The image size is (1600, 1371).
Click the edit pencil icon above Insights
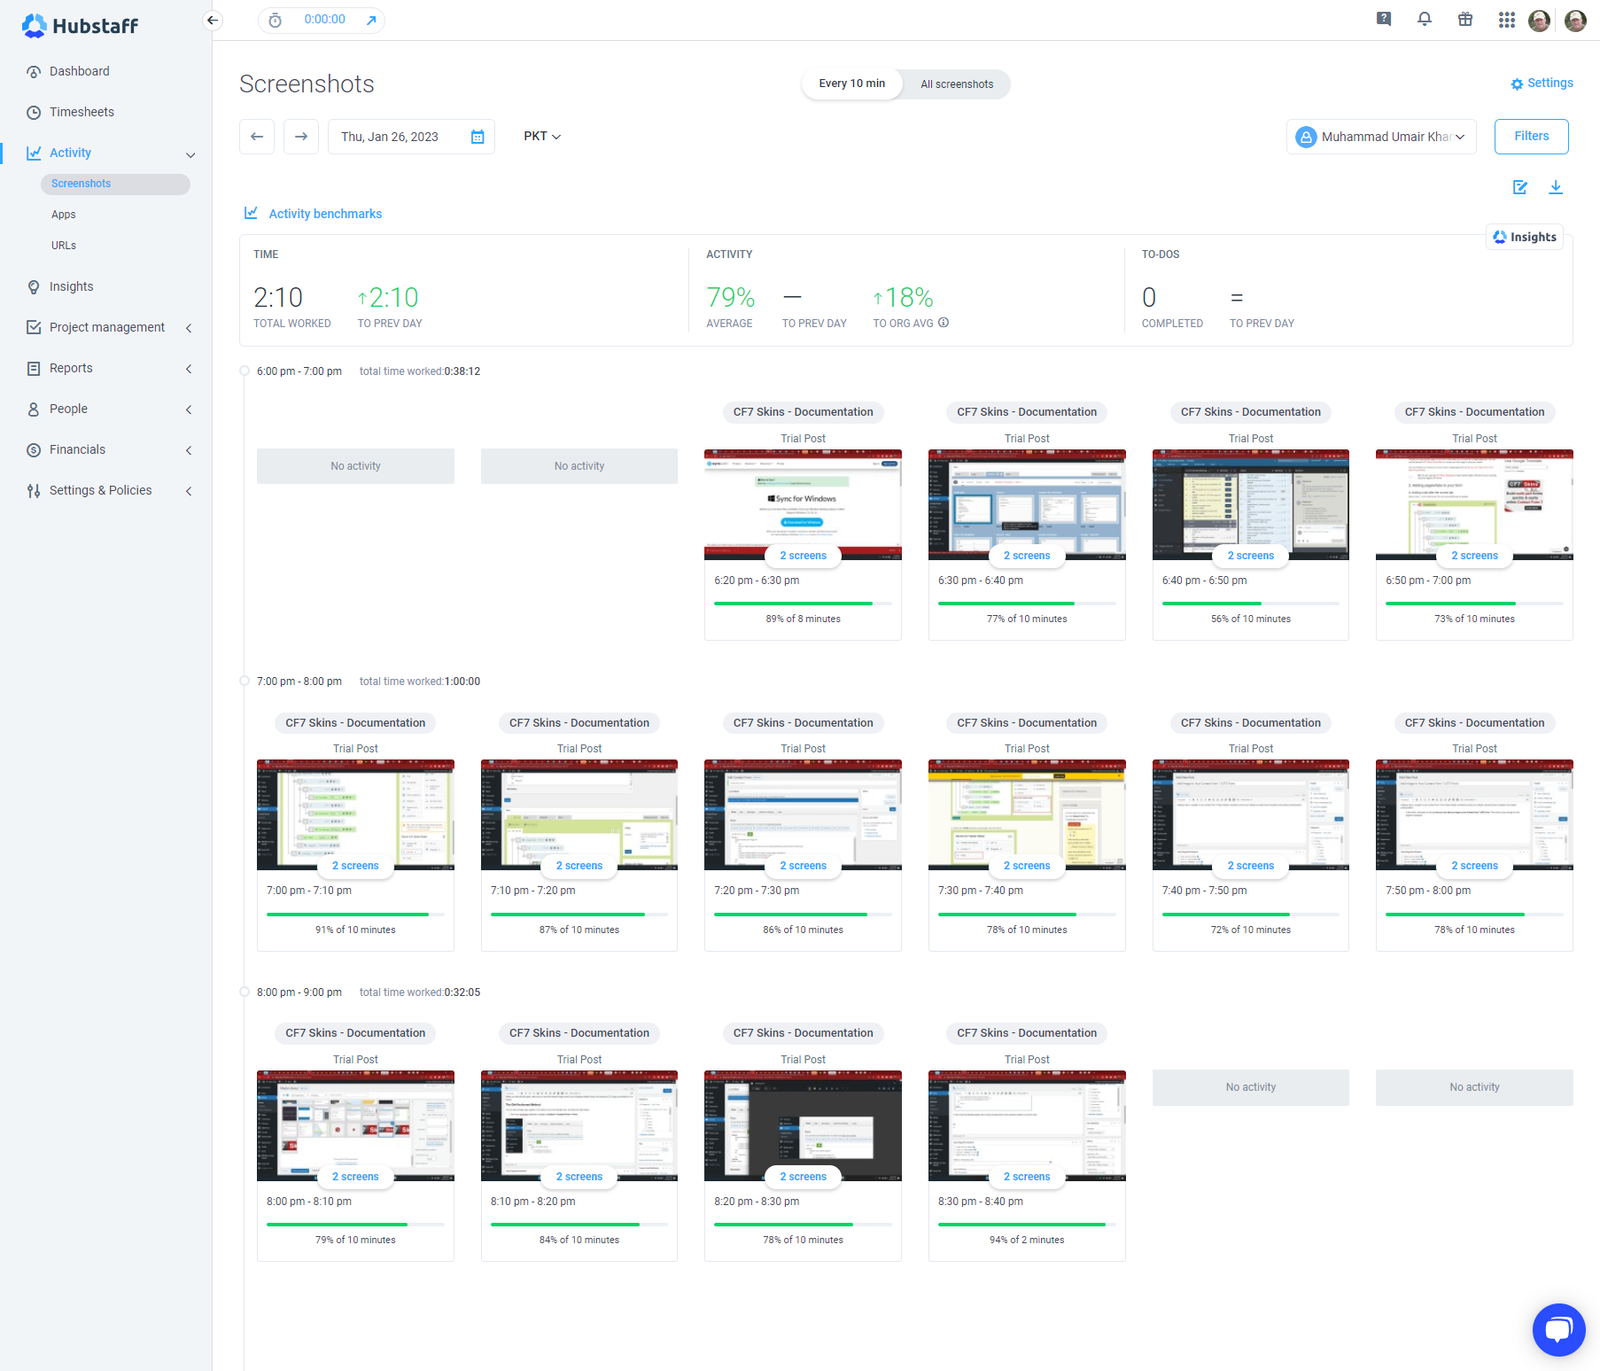[x=1520, y=187]
